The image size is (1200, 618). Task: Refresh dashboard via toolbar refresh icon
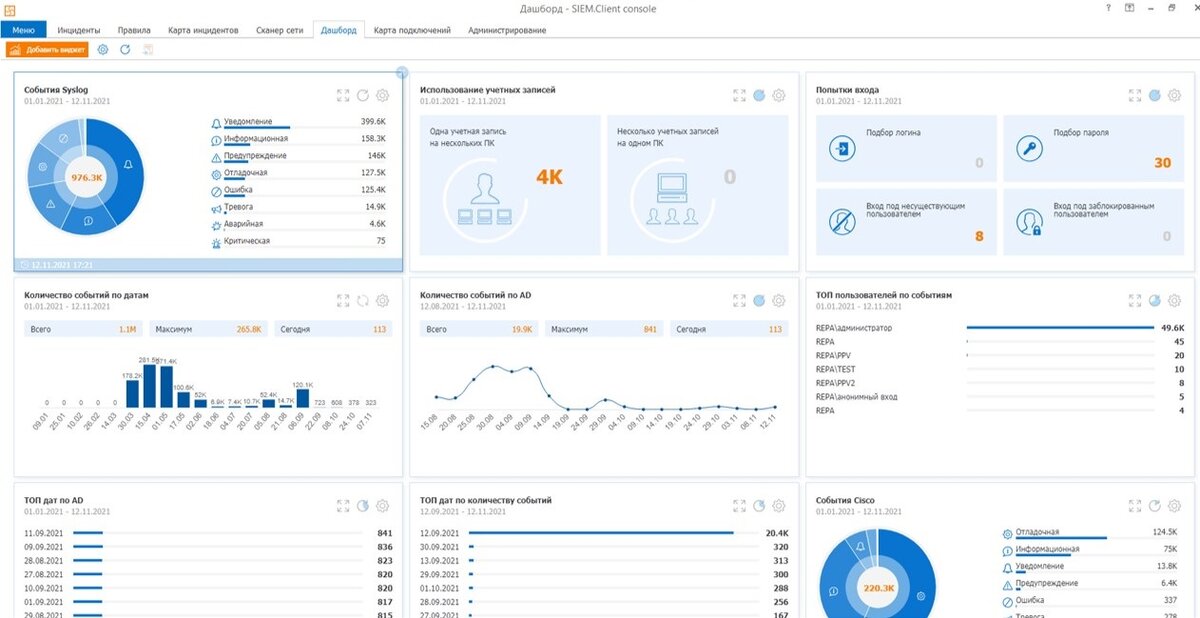pyautogui.click(x=125, y=49)
